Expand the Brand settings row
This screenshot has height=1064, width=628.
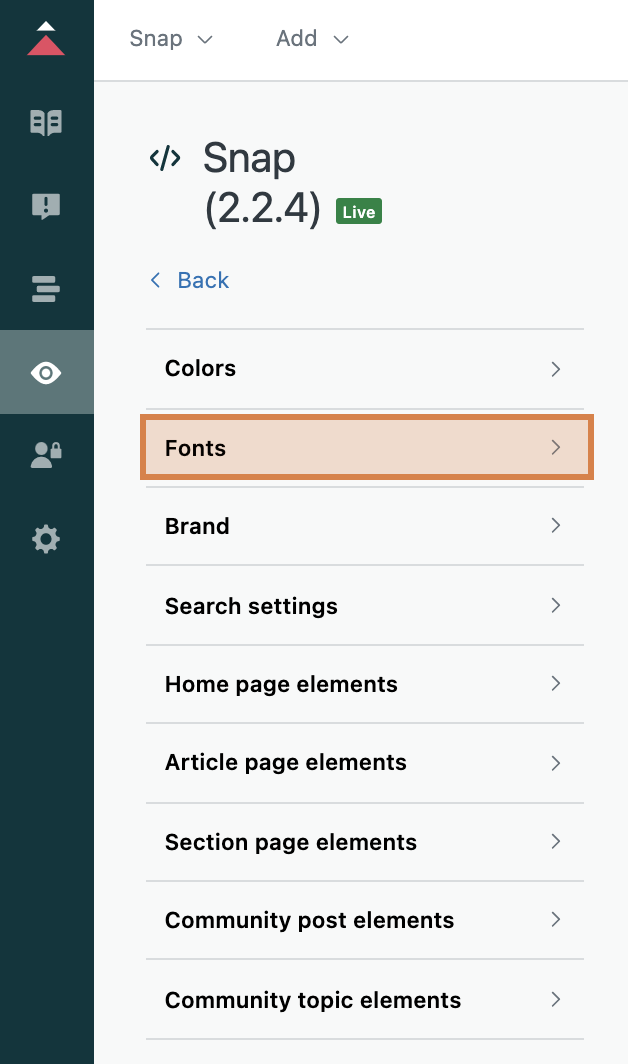pos(365,526)
